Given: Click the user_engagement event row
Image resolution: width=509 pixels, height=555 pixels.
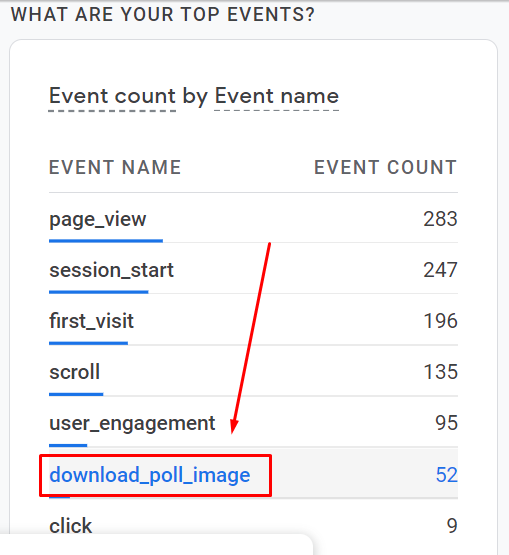Looking at the screenshot, I should tap(253, 423).
